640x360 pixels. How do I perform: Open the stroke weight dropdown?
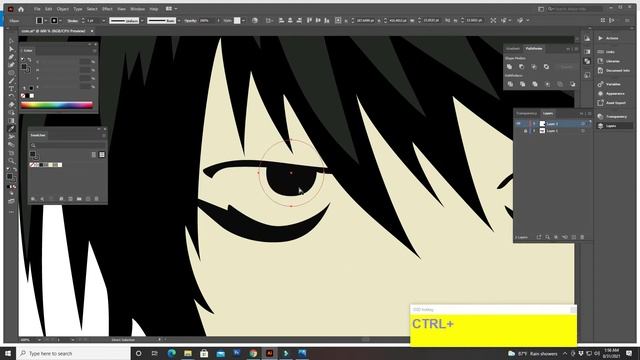coord(103,20)
